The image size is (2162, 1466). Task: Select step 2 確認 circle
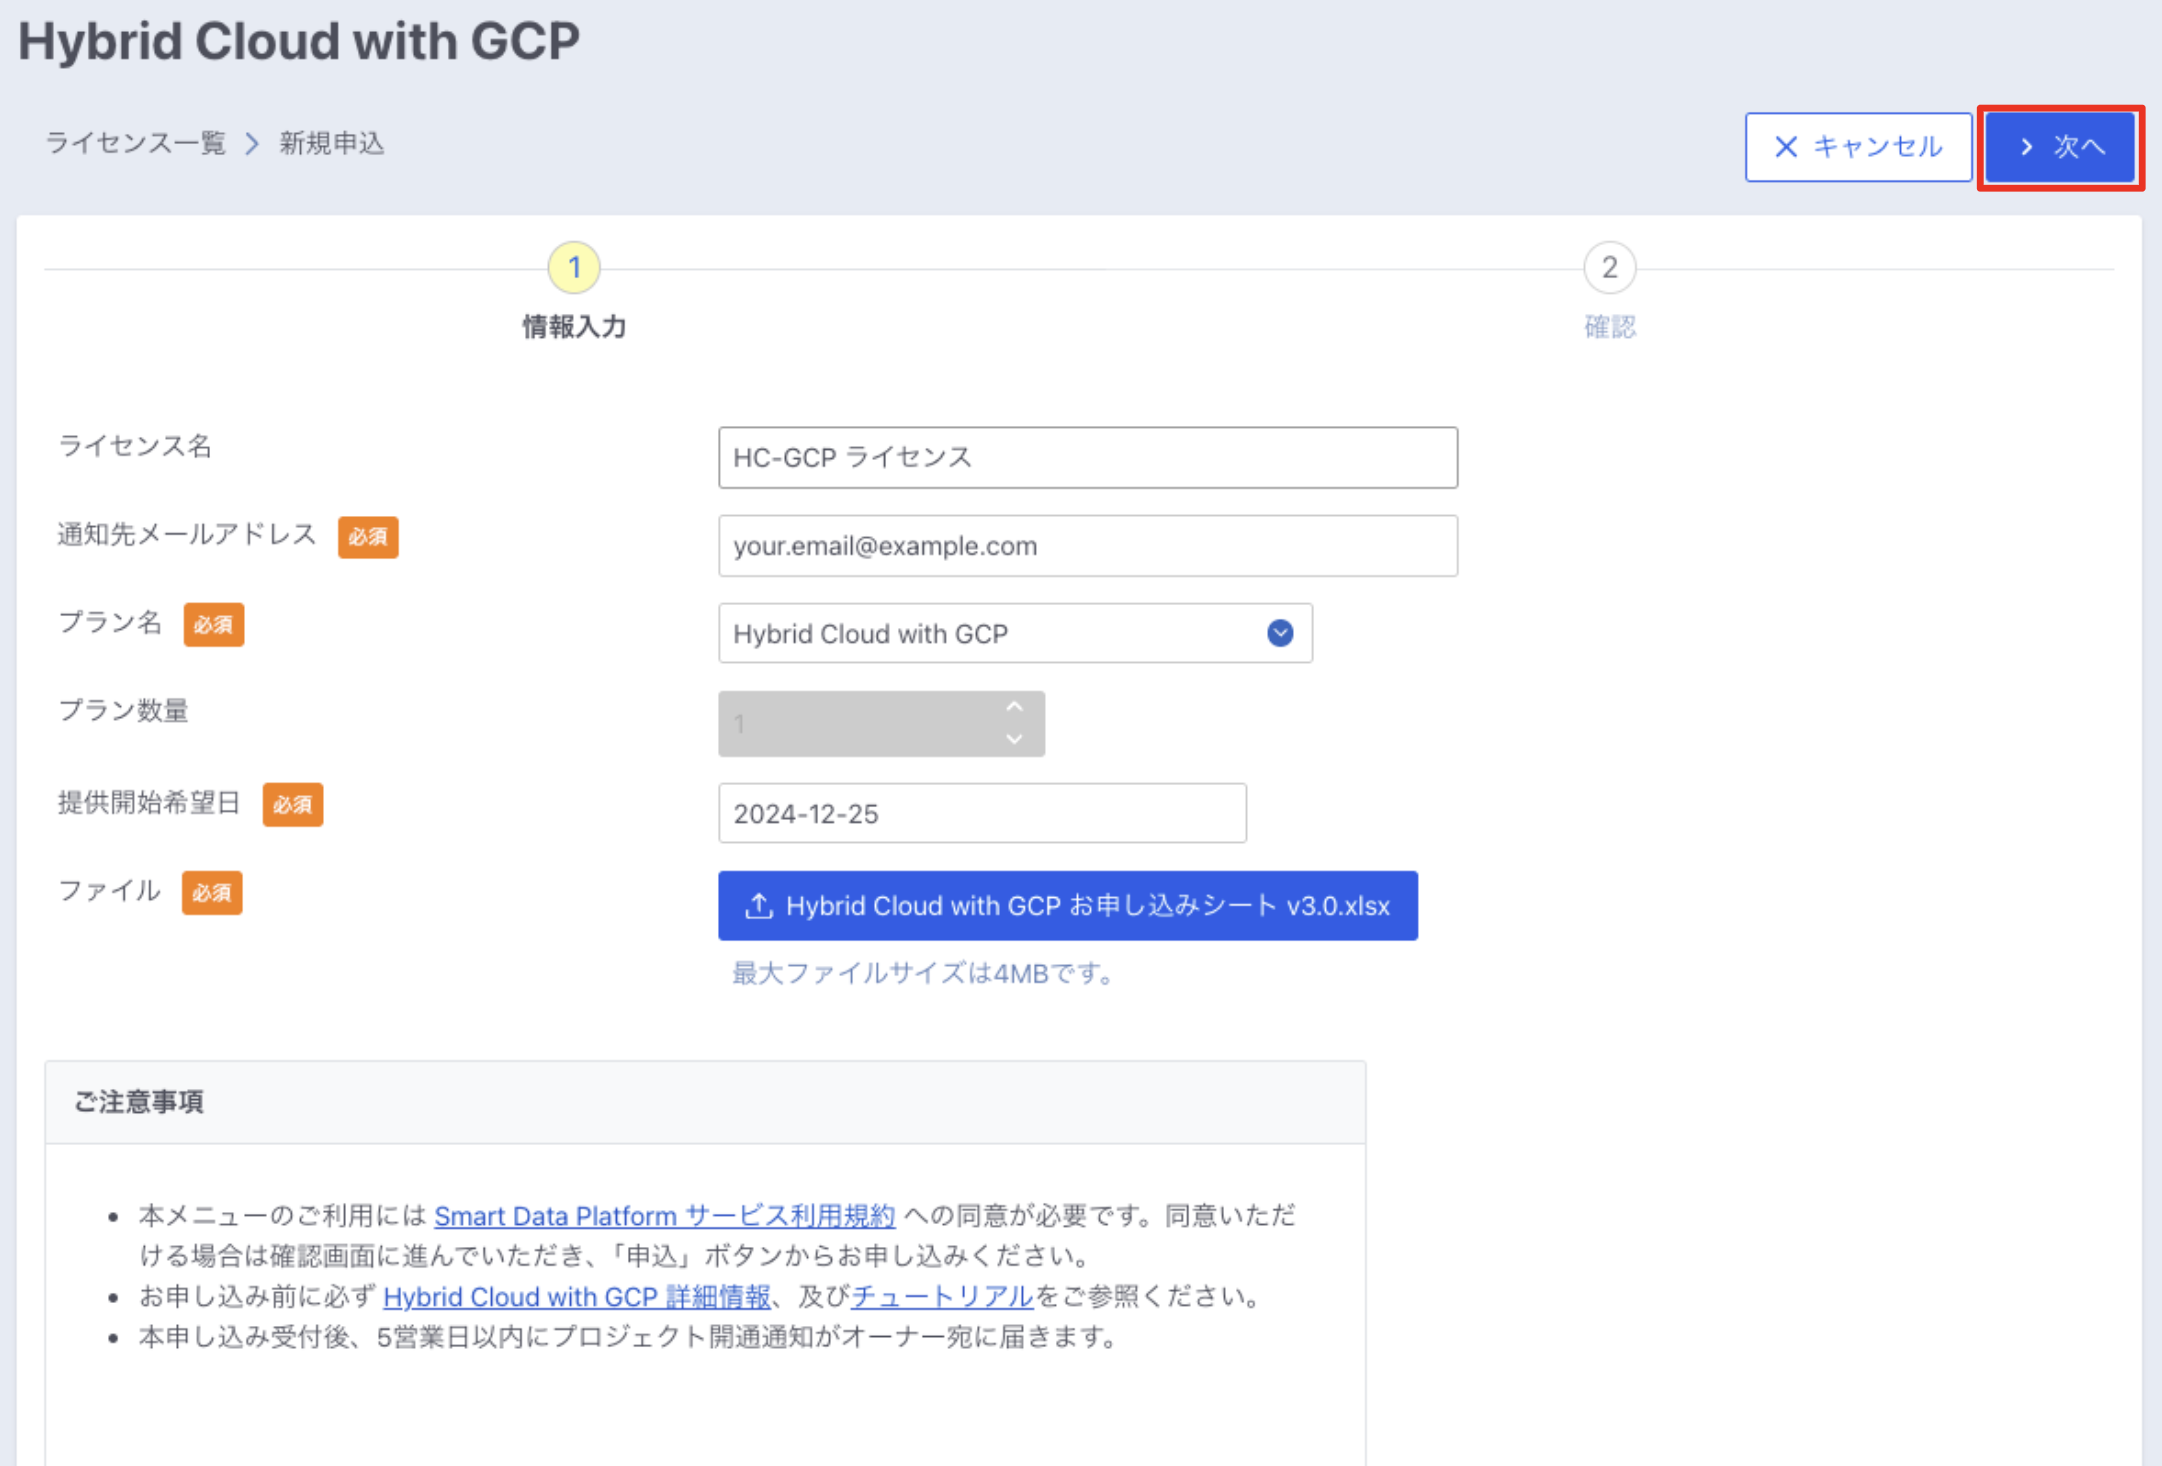(1609, 268)
